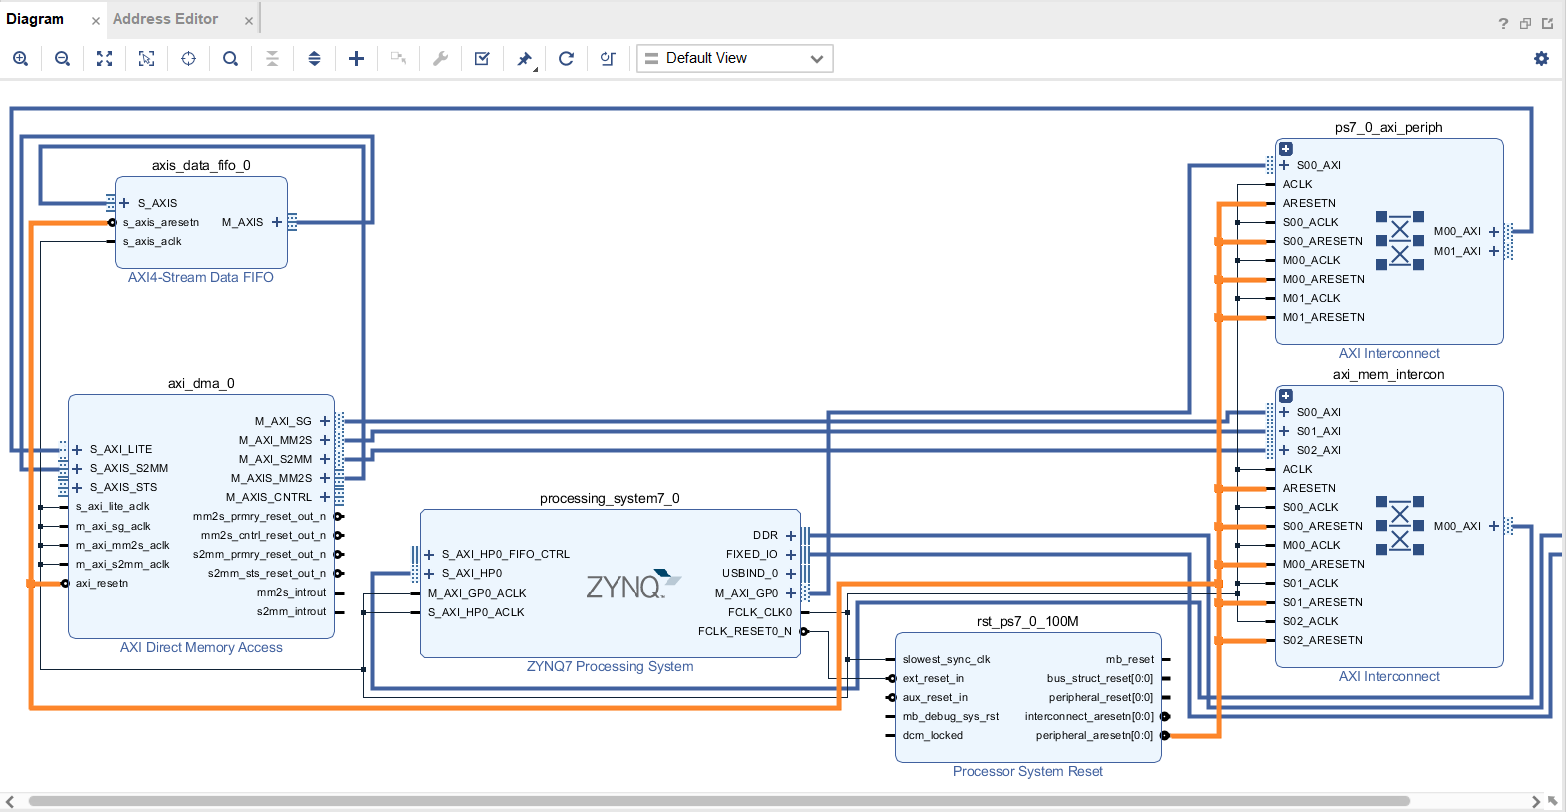Select the Zoom Fit icon
The width and height of the screenshot is (1566, 812).
click(x=104, y=58)
